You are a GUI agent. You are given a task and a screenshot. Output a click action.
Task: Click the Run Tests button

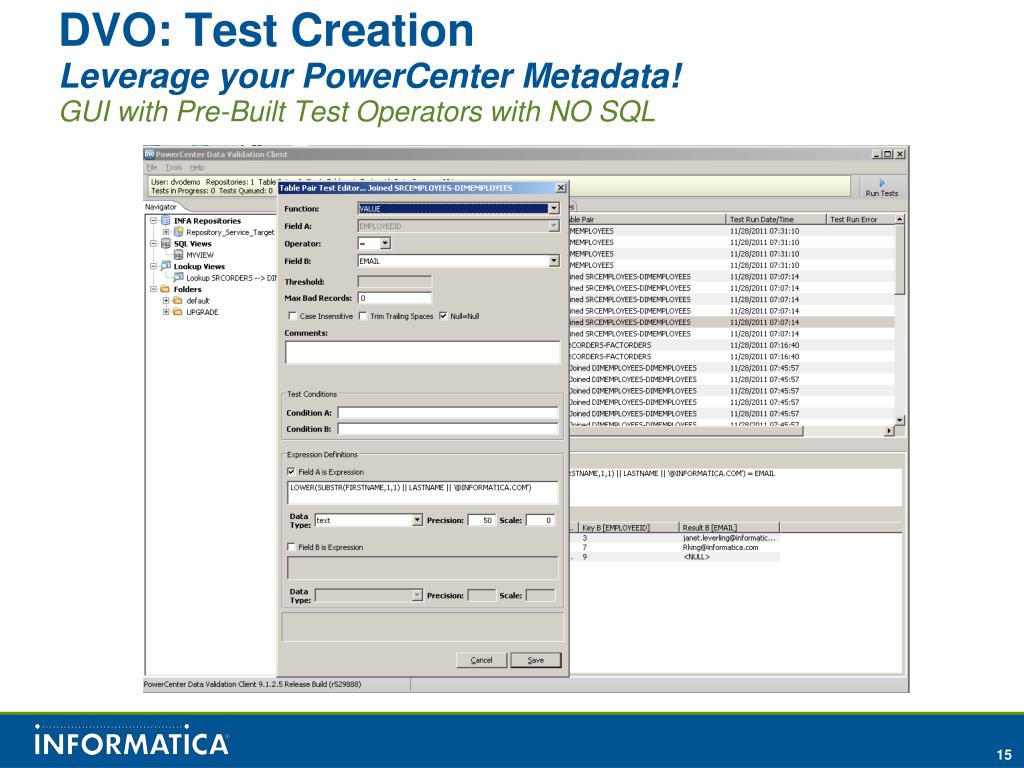(x=882, y=187)
